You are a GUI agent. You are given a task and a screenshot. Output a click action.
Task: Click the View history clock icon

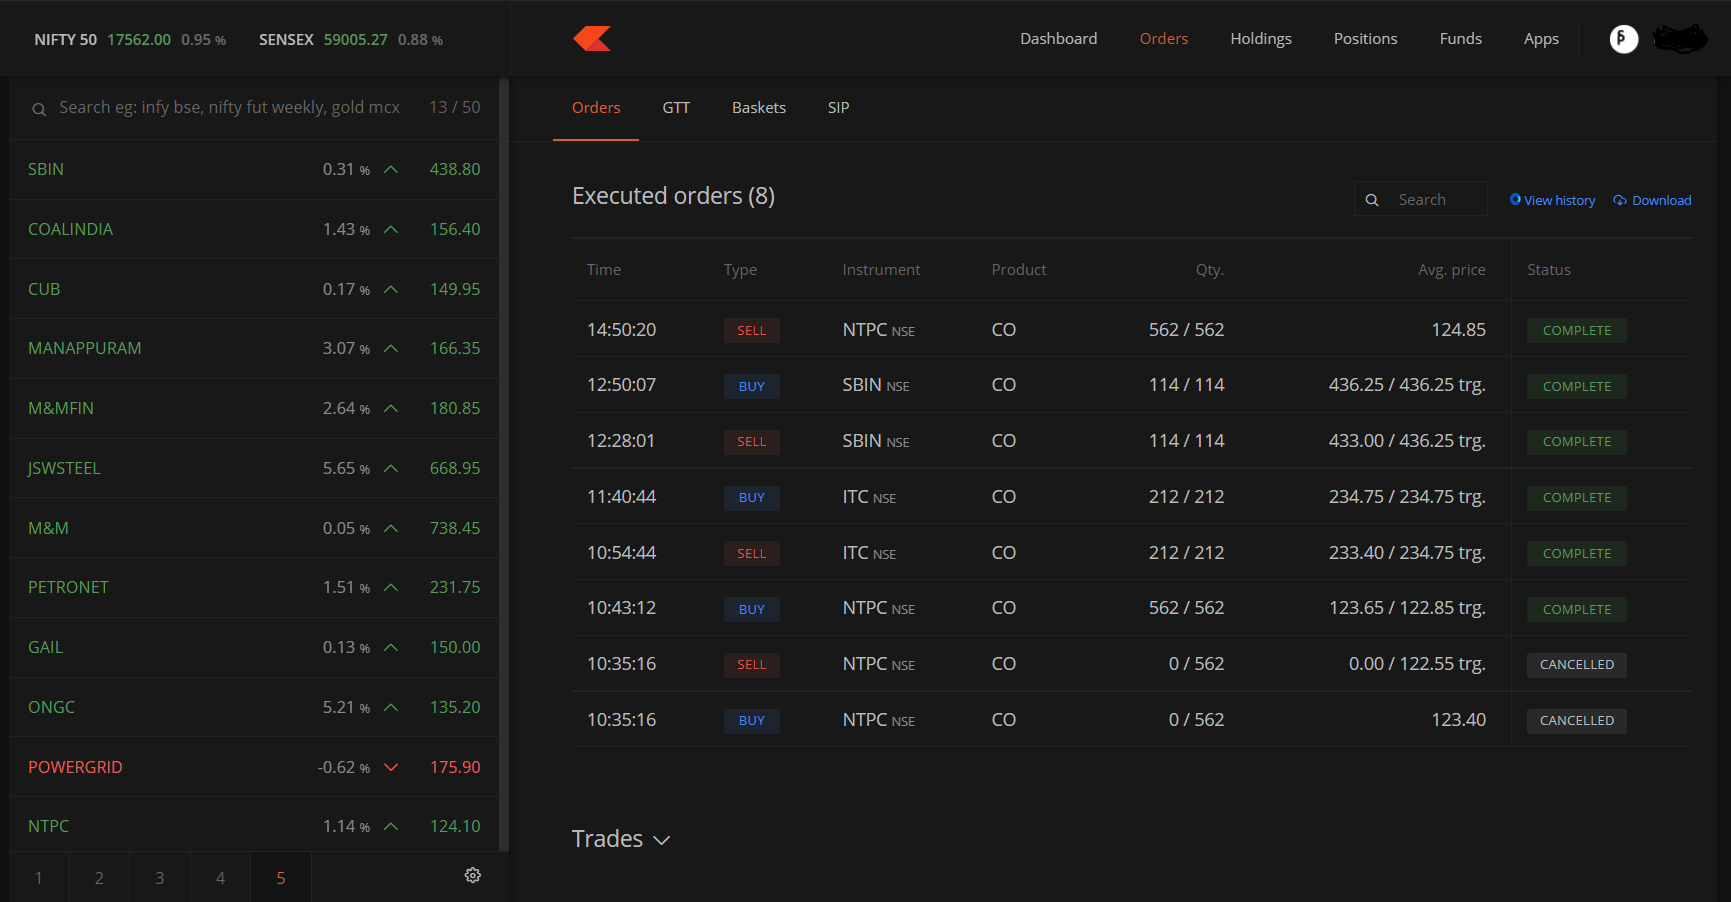point(1515,200)
